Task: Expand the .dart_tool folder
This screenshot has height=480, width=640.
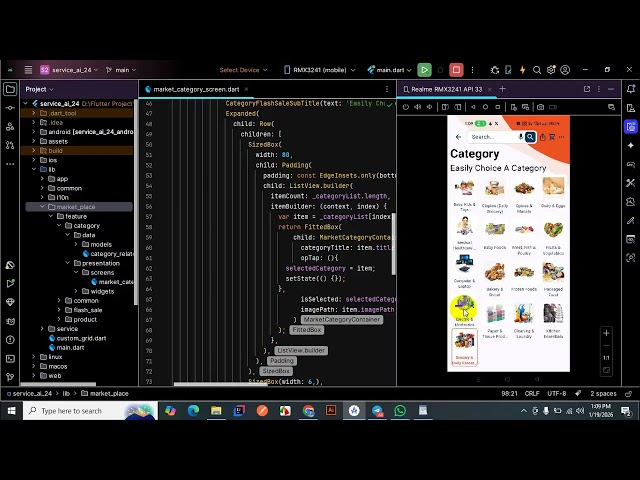Action: click(x=33, y=113)
